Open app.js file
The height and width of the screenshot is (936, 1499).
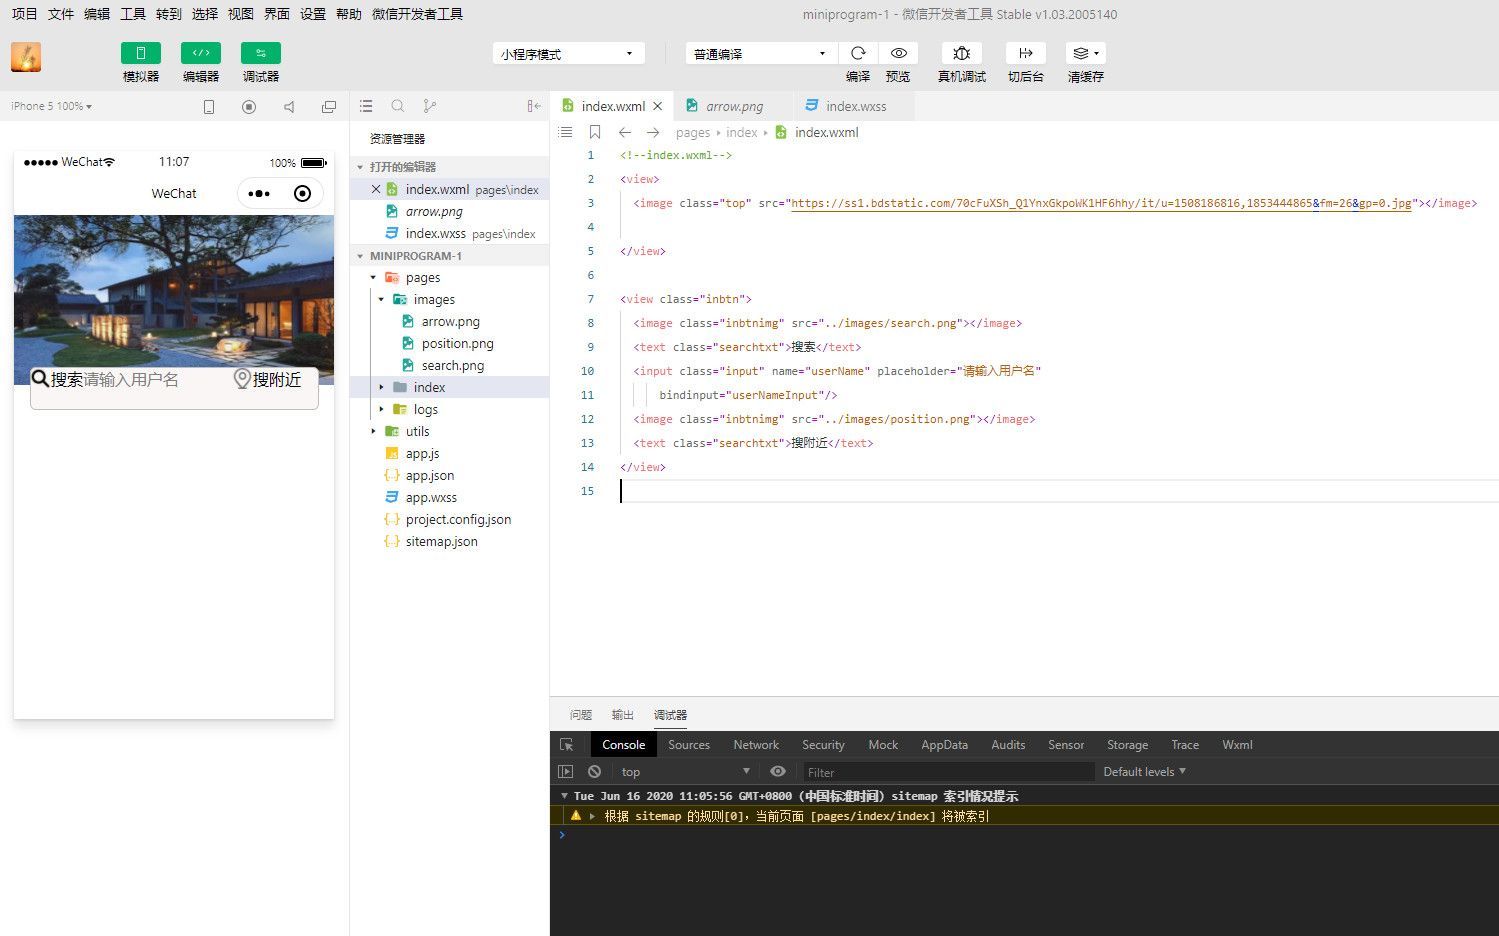tap(422, 453)
